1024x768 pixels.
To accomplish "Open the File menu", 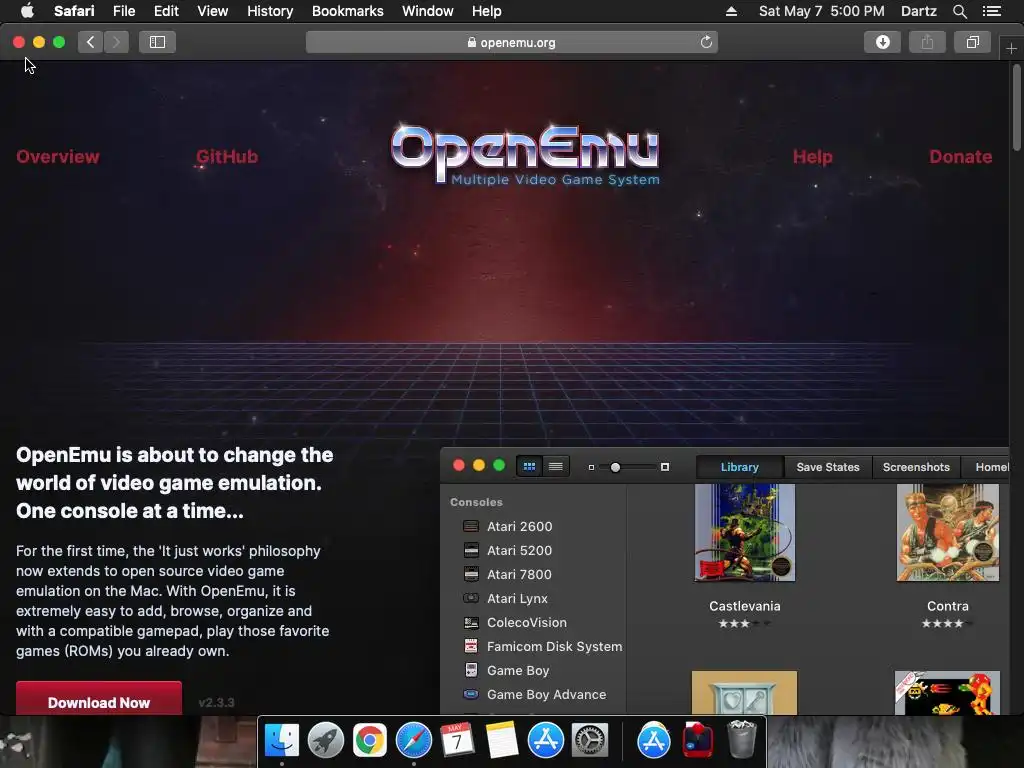I will (123, 11).
